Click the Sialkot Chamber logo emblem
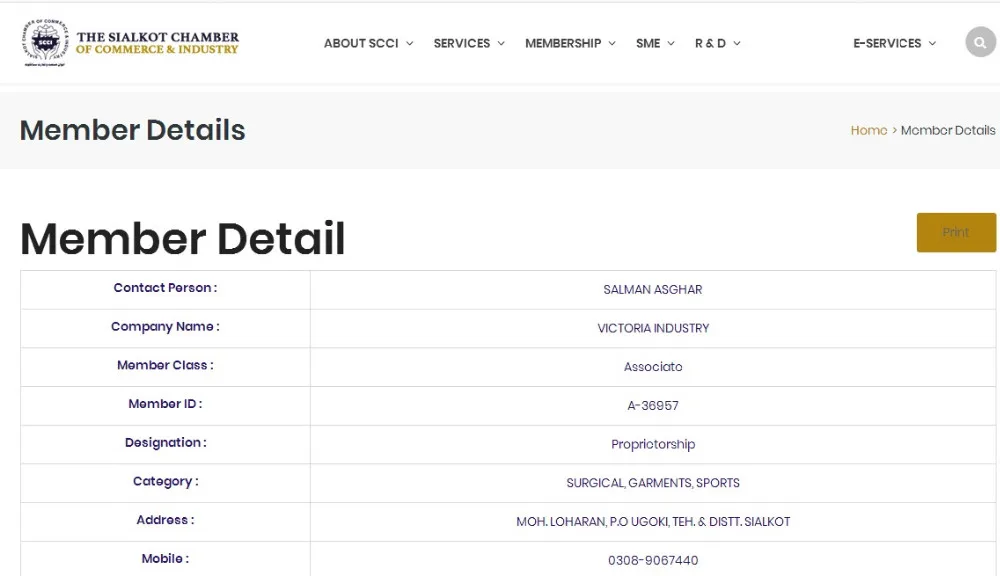This screenshot has height=576, width=1000. (x=44, y=42)
